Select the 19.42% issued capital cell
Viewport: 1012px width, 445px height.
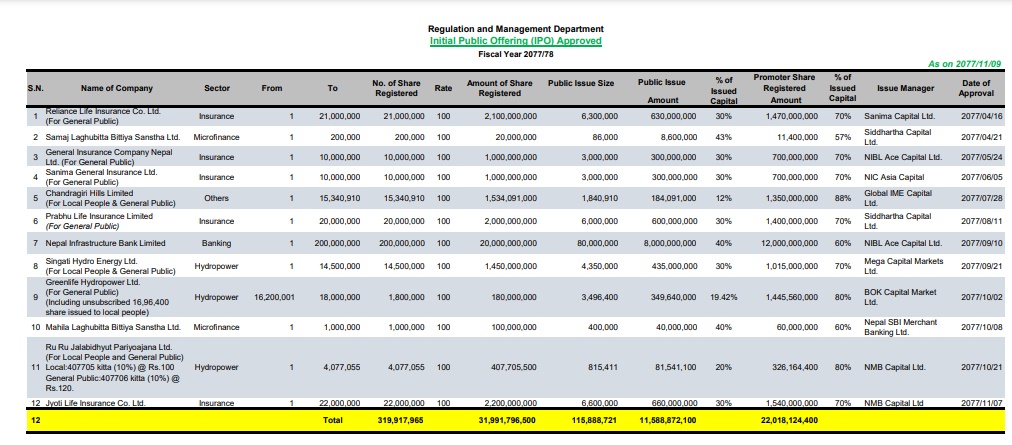(724, 297)
